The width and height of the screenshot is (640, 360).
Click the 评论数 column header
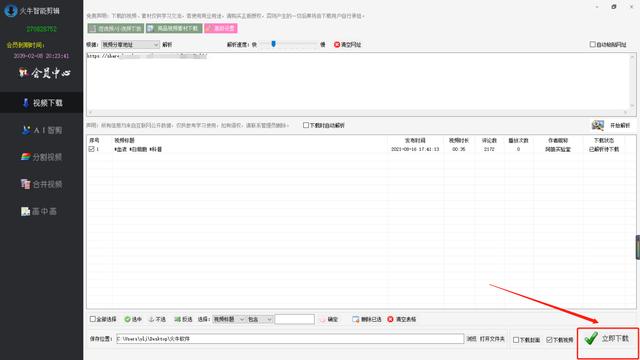tap(489, 140)
